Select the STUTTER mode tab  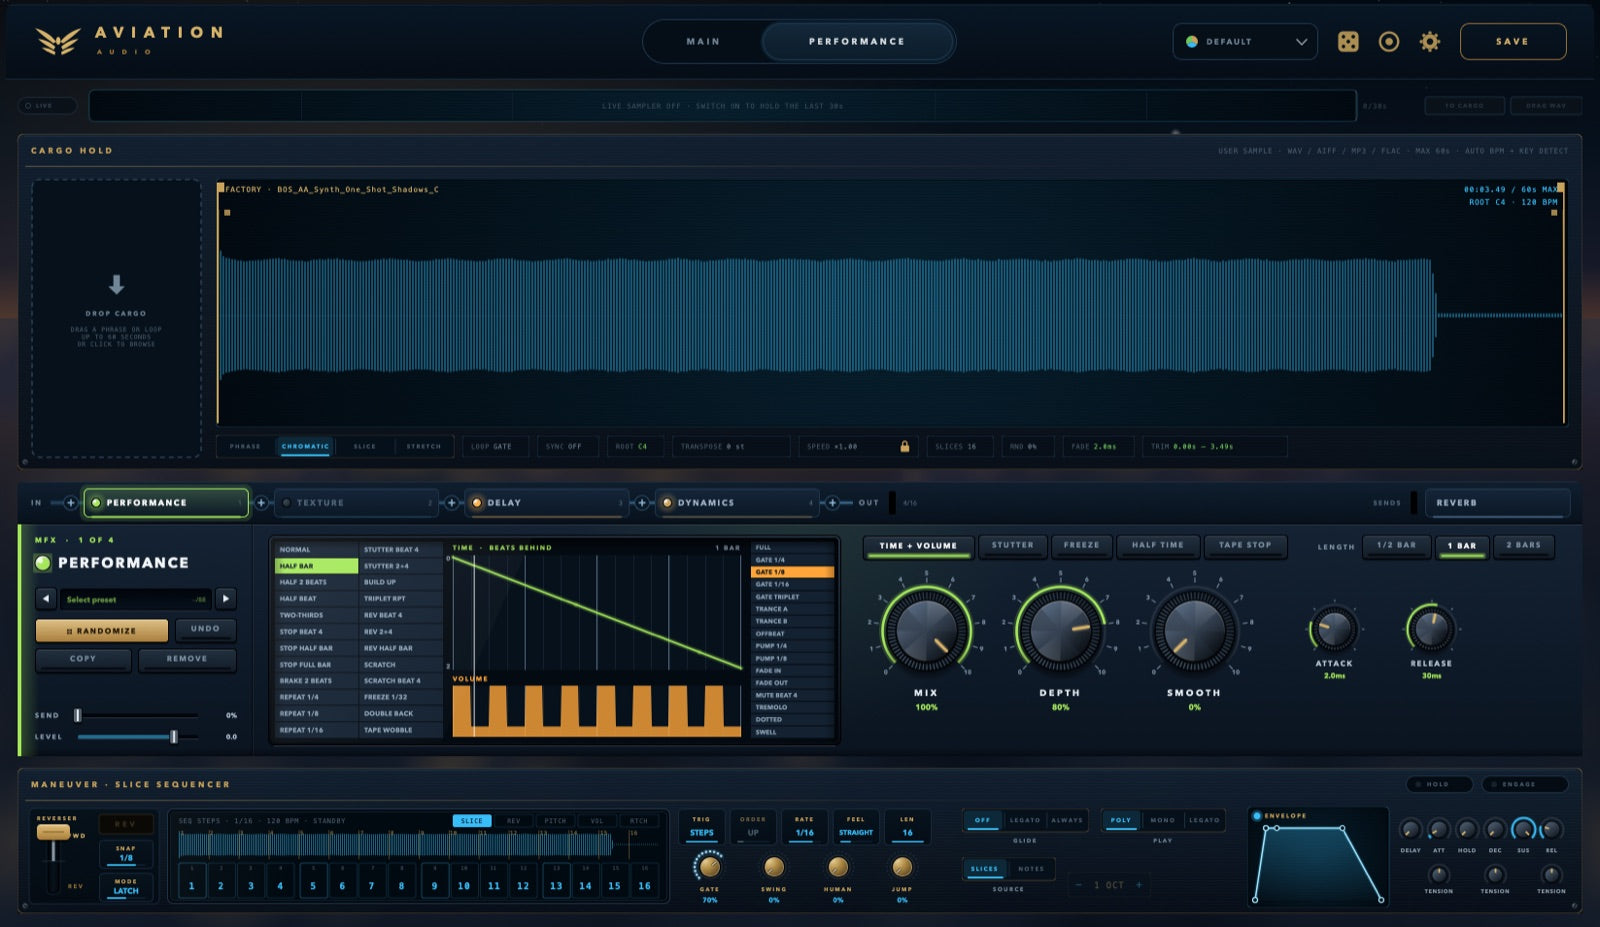1013,545
